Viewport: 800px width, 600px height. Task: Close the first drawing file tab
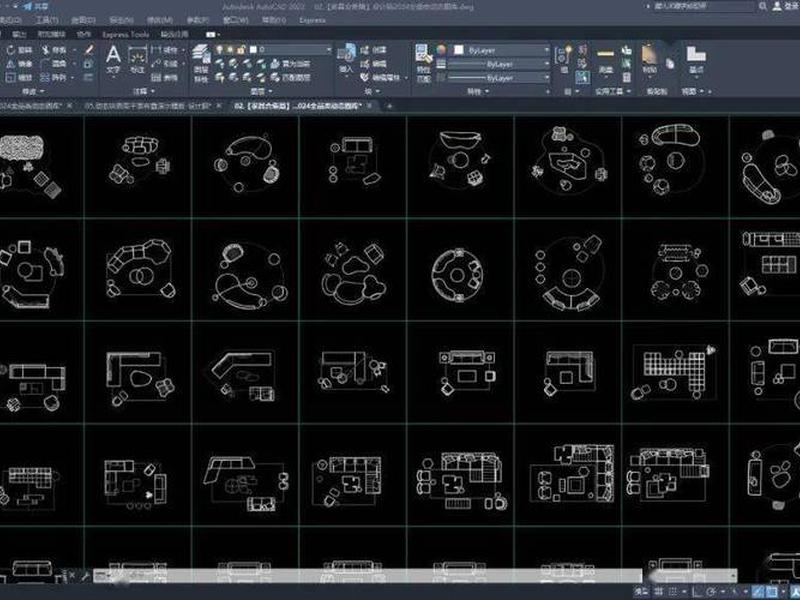click(x=69, y=106)
